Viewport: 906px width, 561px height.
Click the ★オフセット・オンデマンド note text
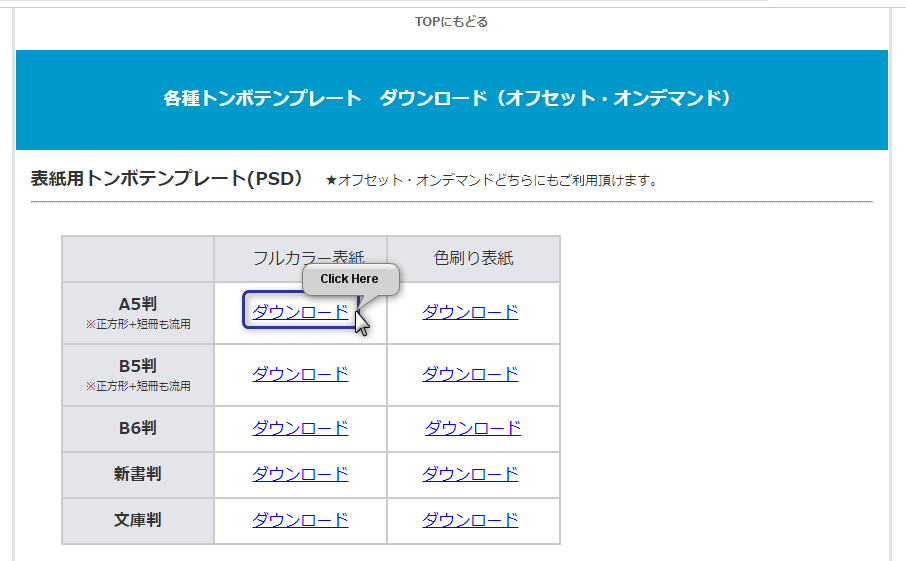(492, 180)
